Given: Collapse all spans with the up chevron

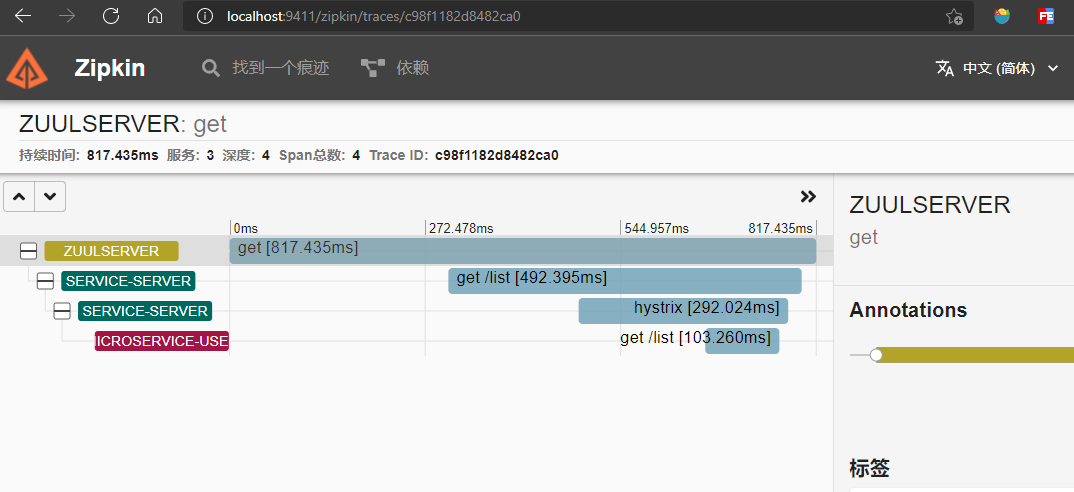Looking at the screenshot, I should (x=19, y=197).
